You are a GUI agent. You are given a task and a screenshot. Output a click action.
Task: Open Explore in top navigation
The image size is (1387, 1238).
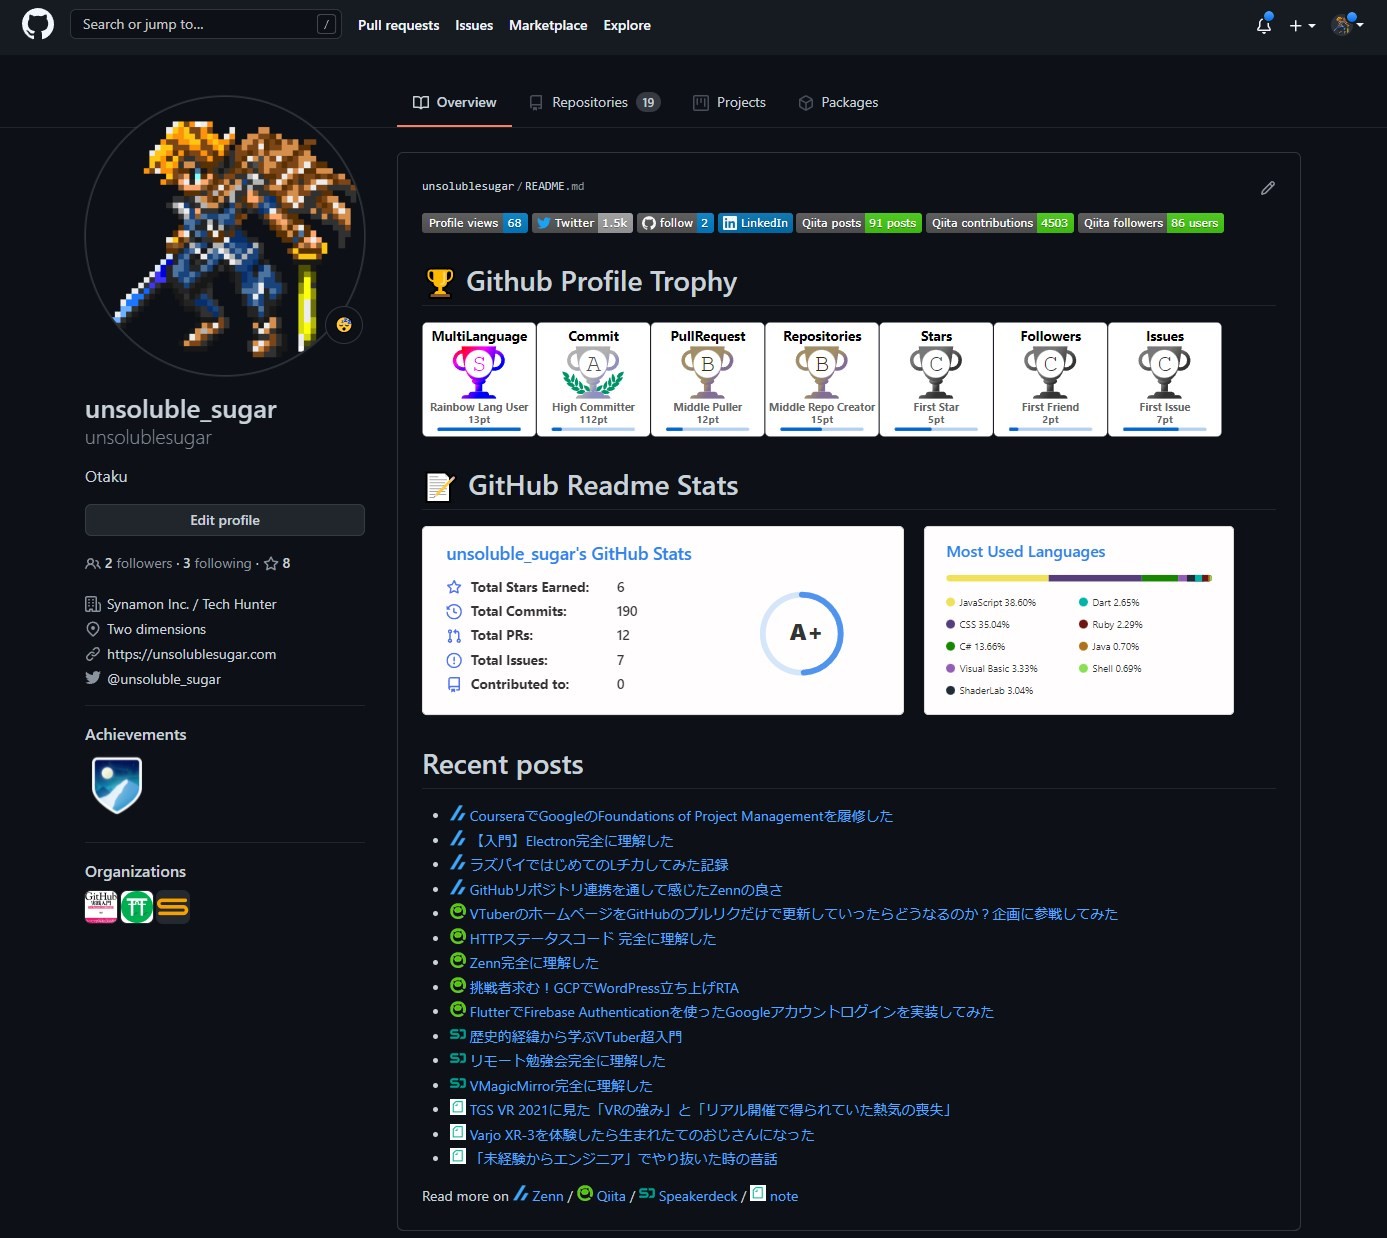tap(627, 25)
